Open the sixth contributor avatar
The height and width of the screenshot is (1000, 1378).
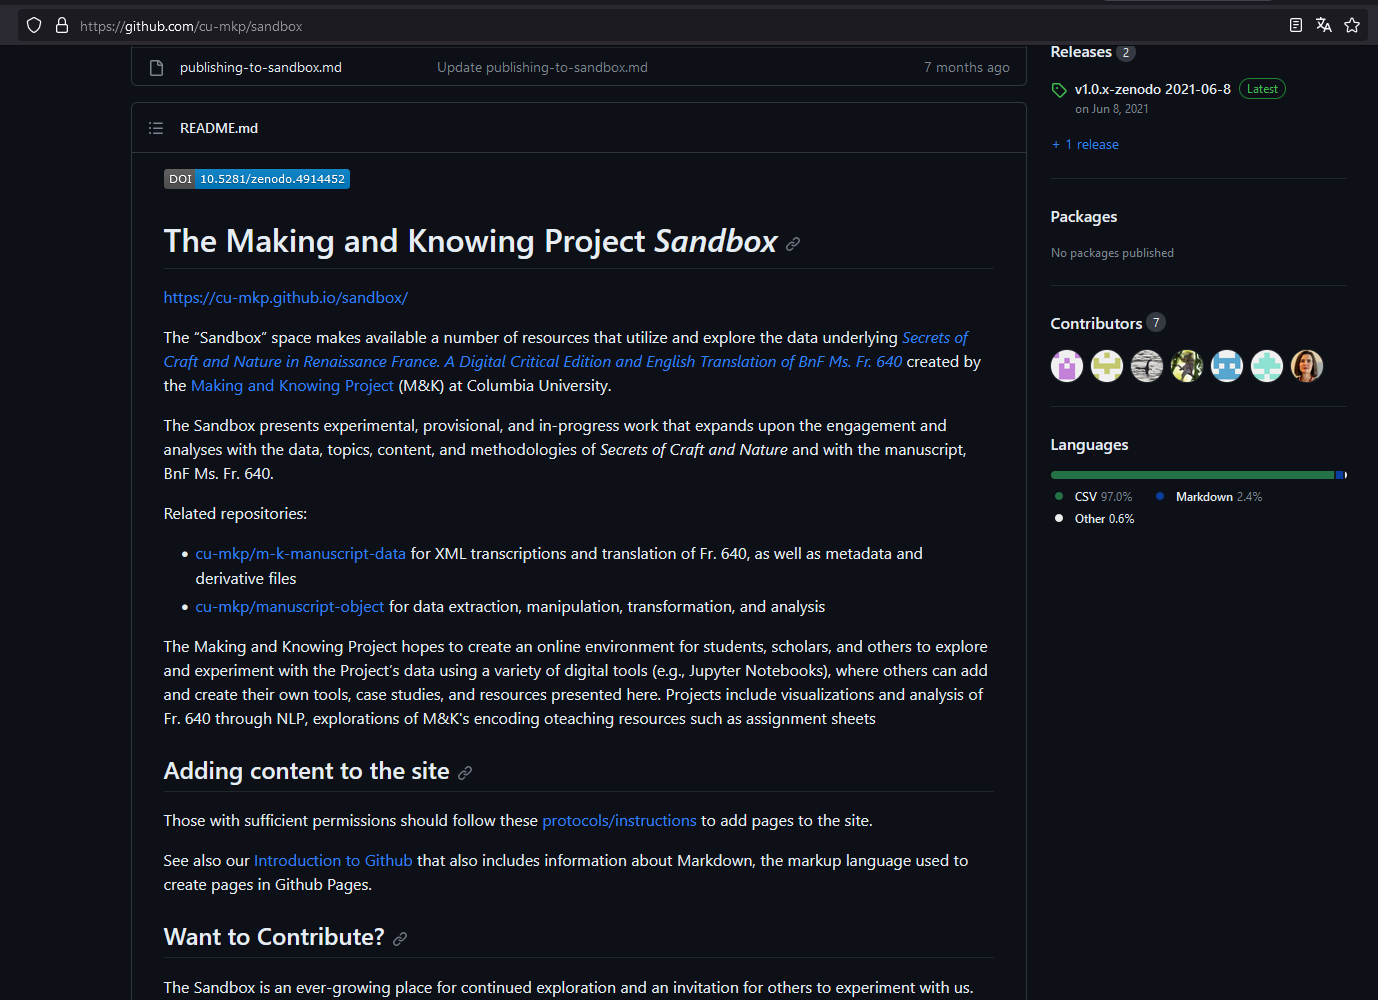(x=1267, y=366)
